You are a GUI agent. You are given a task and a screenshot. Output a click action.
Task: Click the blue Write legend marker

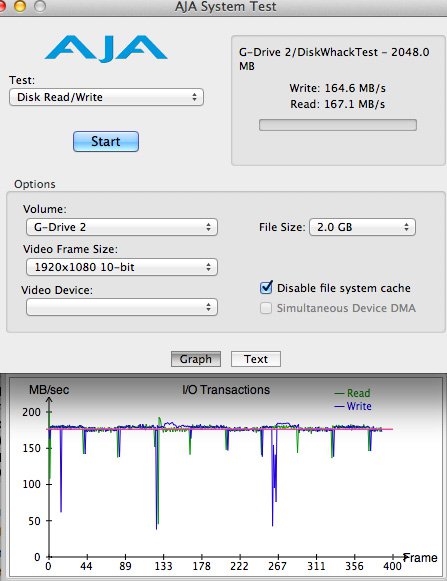pos(339,406)
